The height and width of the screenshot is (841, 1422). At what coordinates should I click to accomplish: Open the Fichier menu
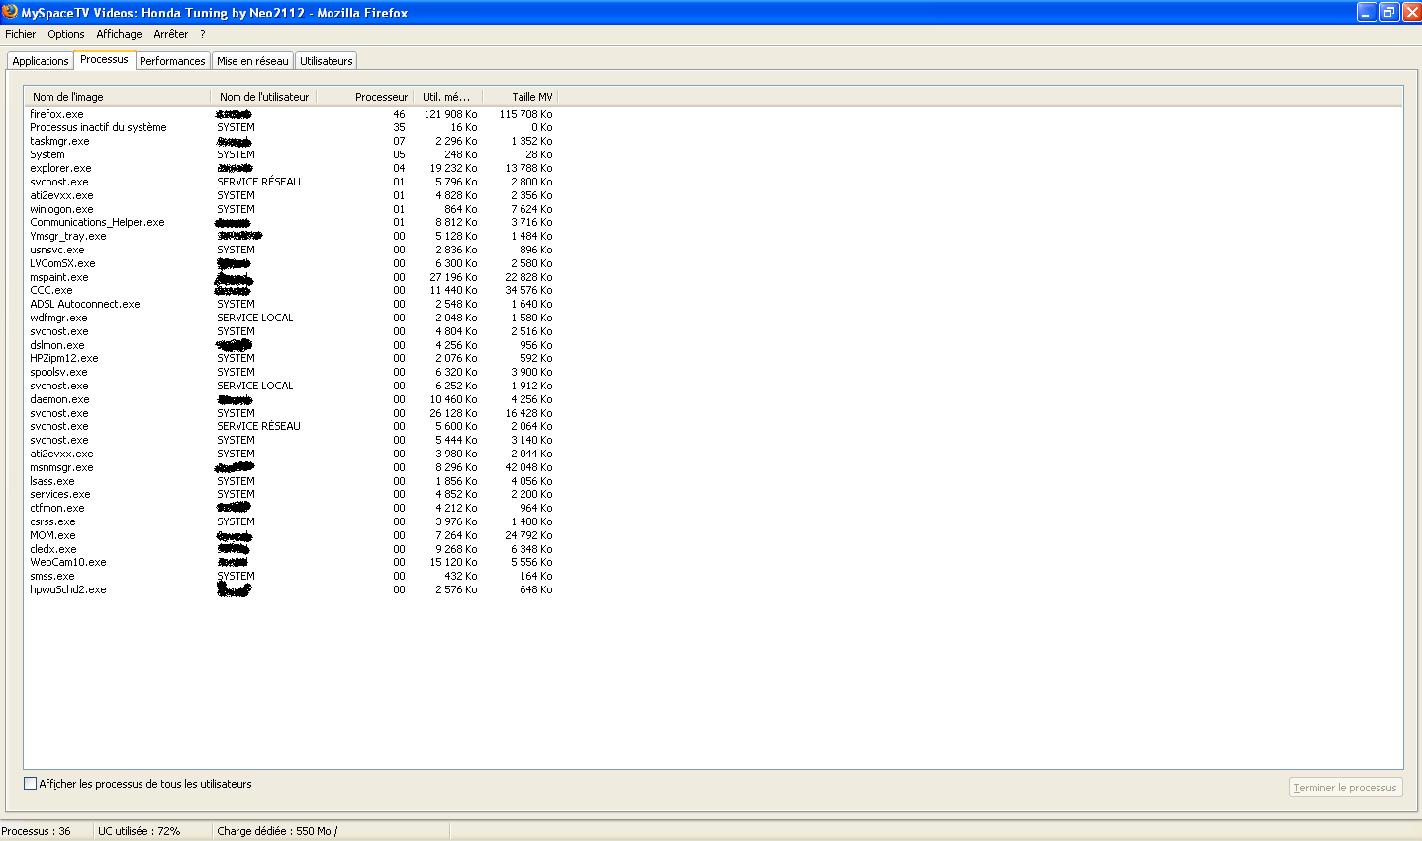click(20, 34)
